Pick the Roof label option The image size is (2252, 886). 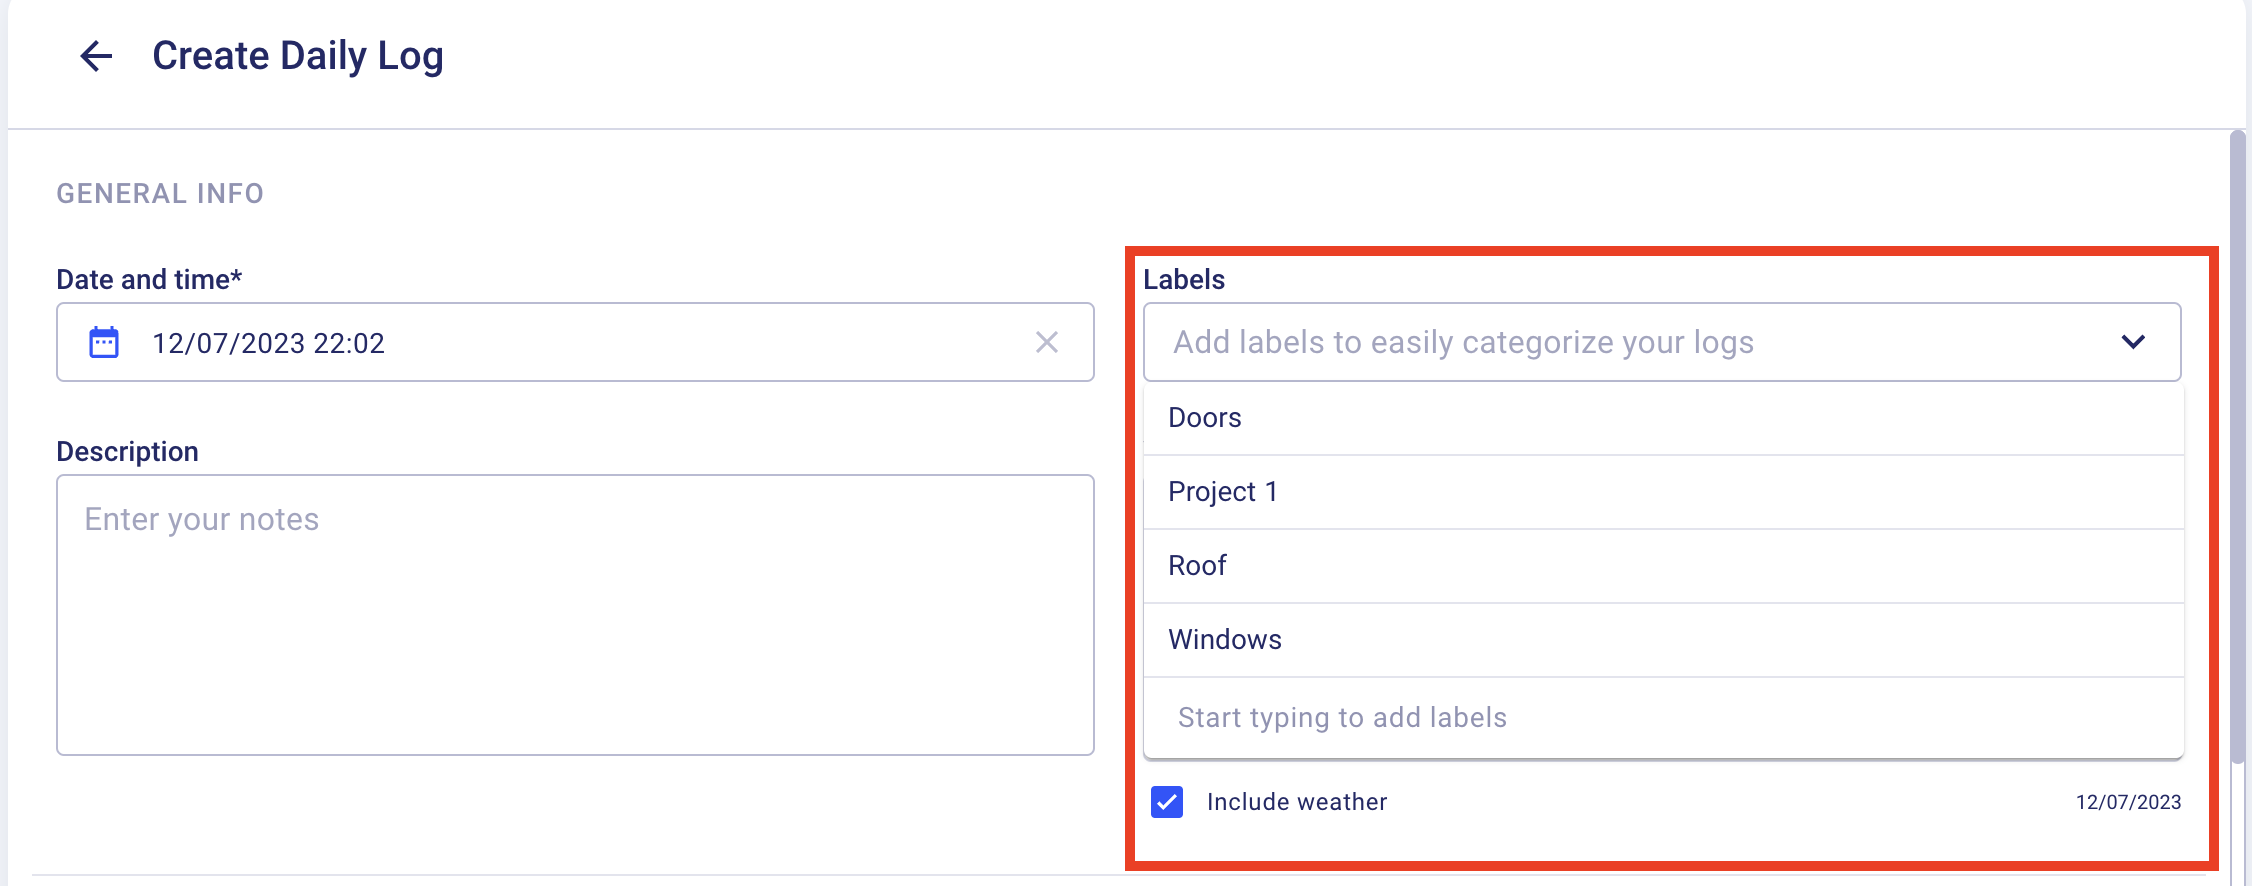click(x=1663, y=566)
